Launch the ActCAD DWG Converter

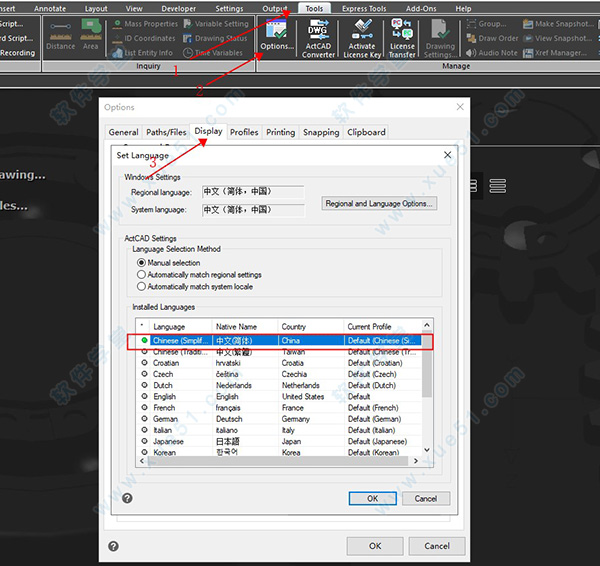pyautogui.click(x=319, y=38)
